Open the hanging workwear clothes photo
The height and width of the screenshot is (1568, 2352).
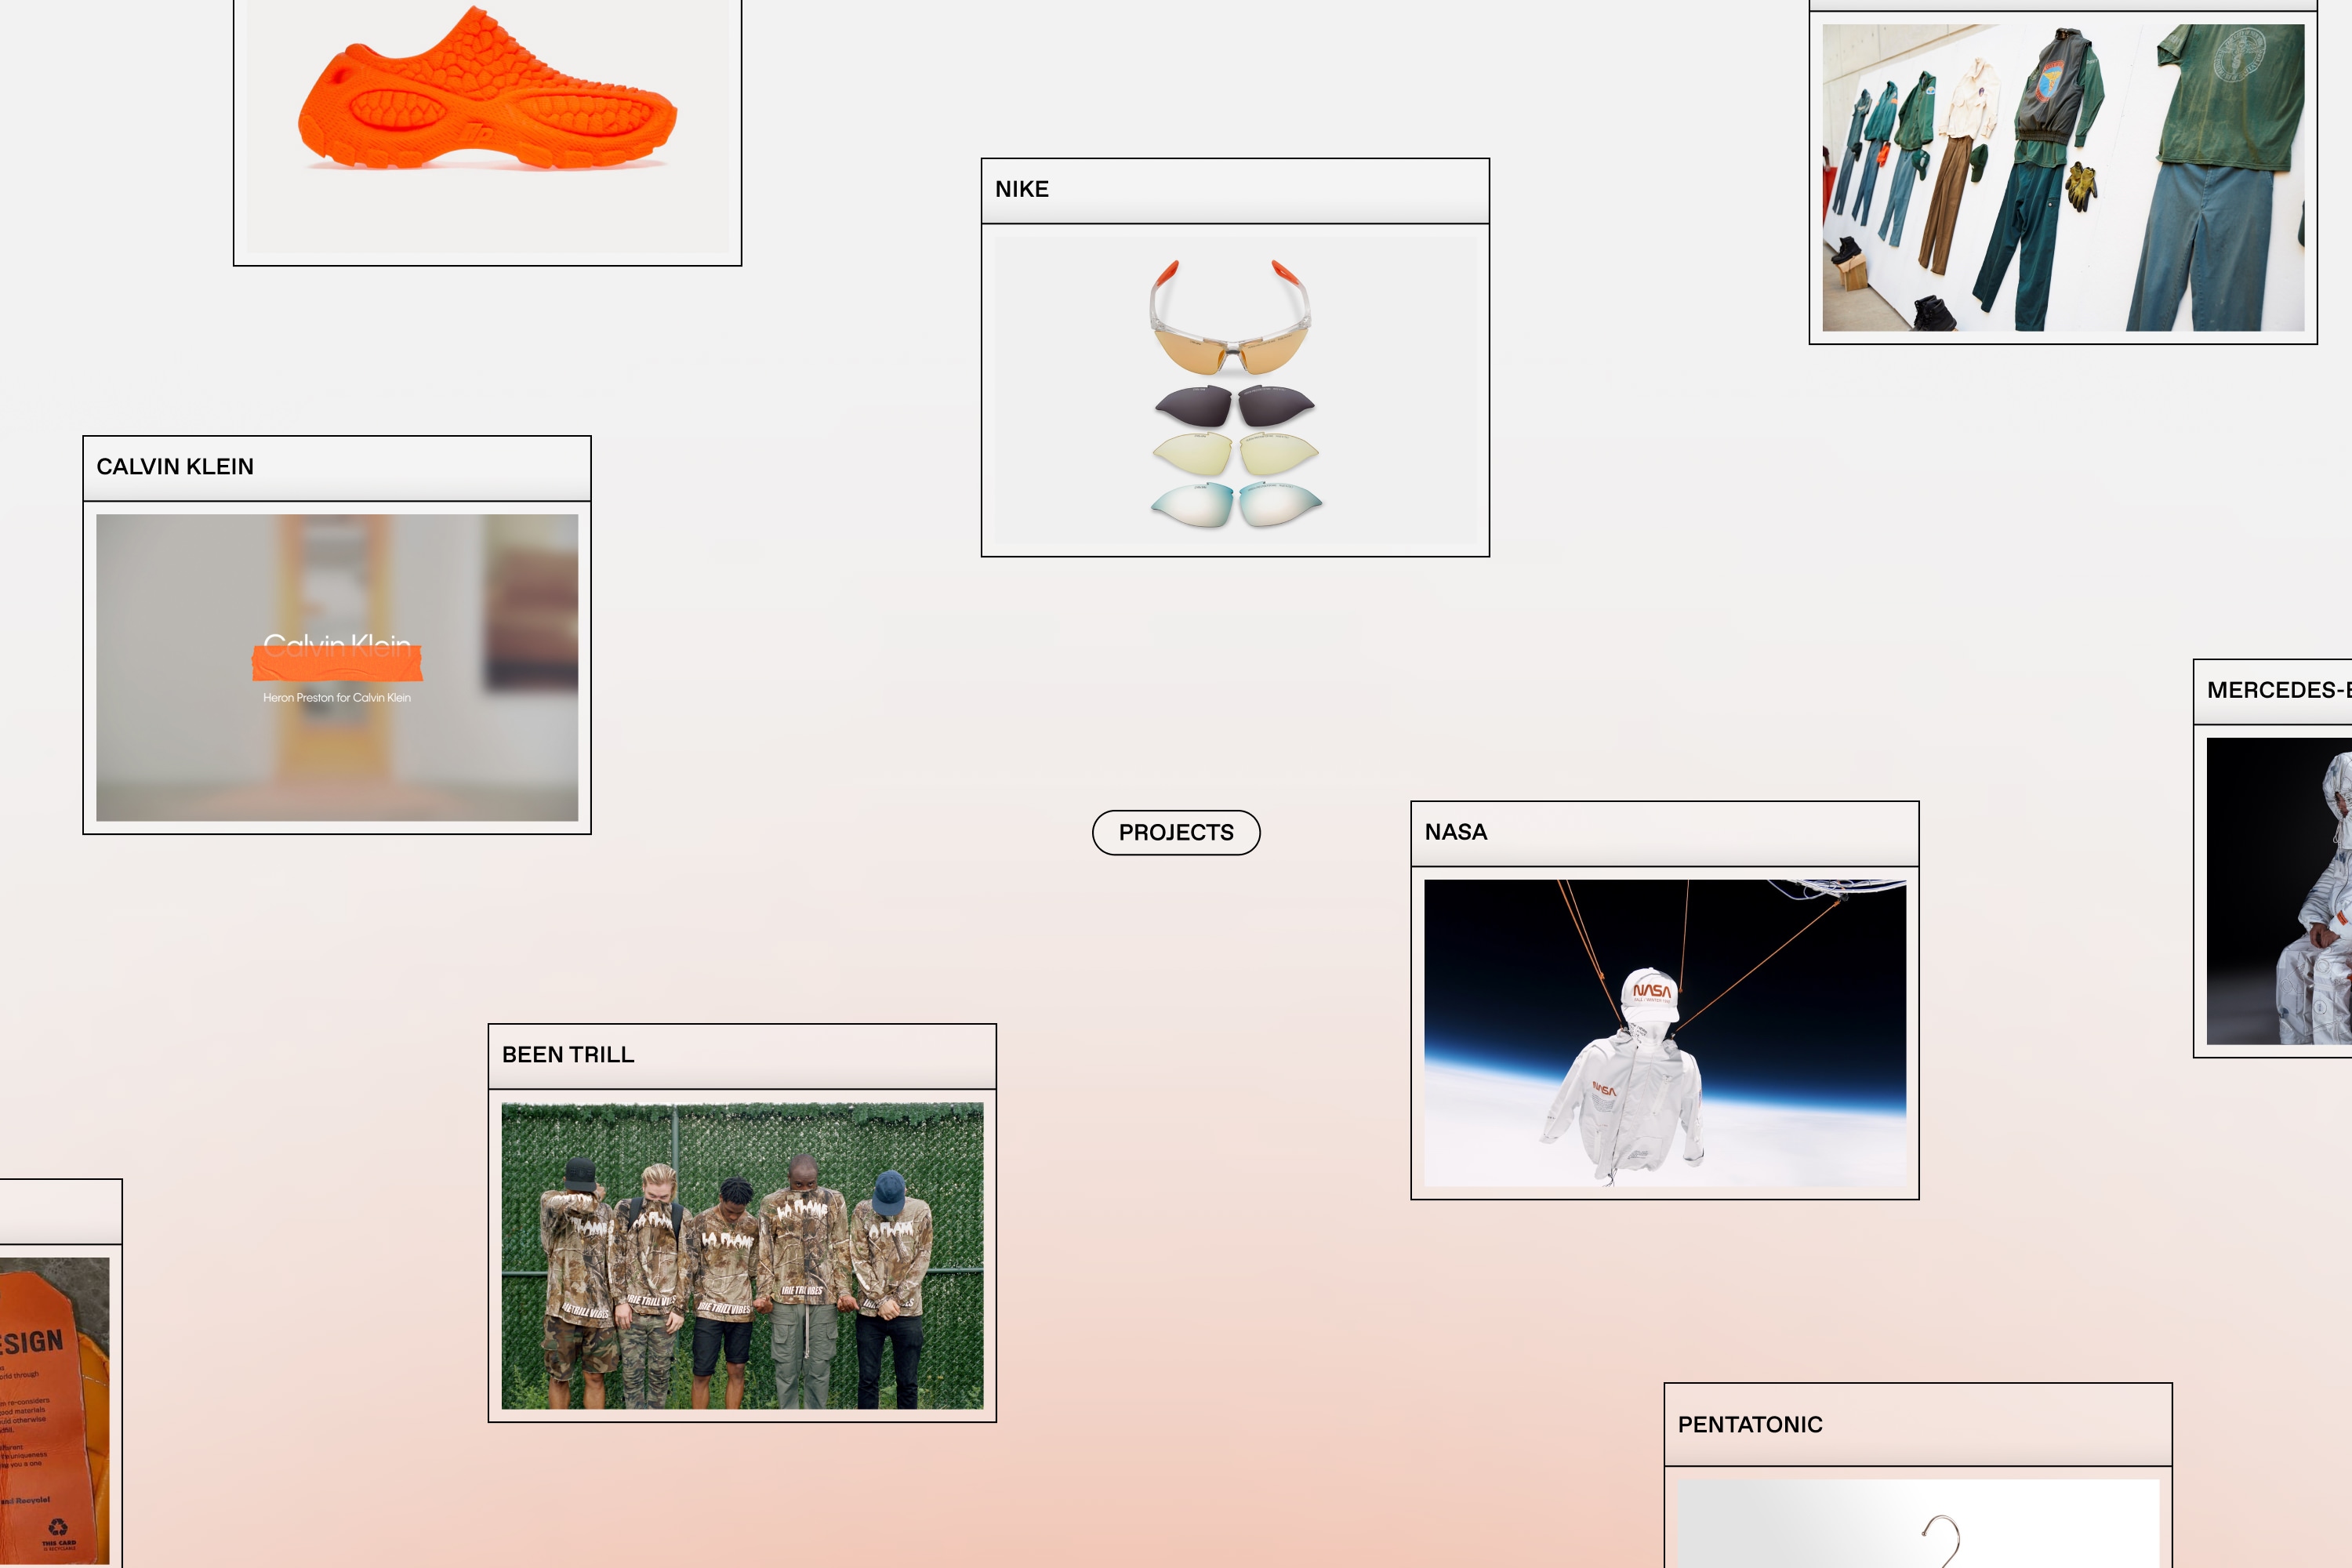pyautogui.click(x=2063, y=178)
